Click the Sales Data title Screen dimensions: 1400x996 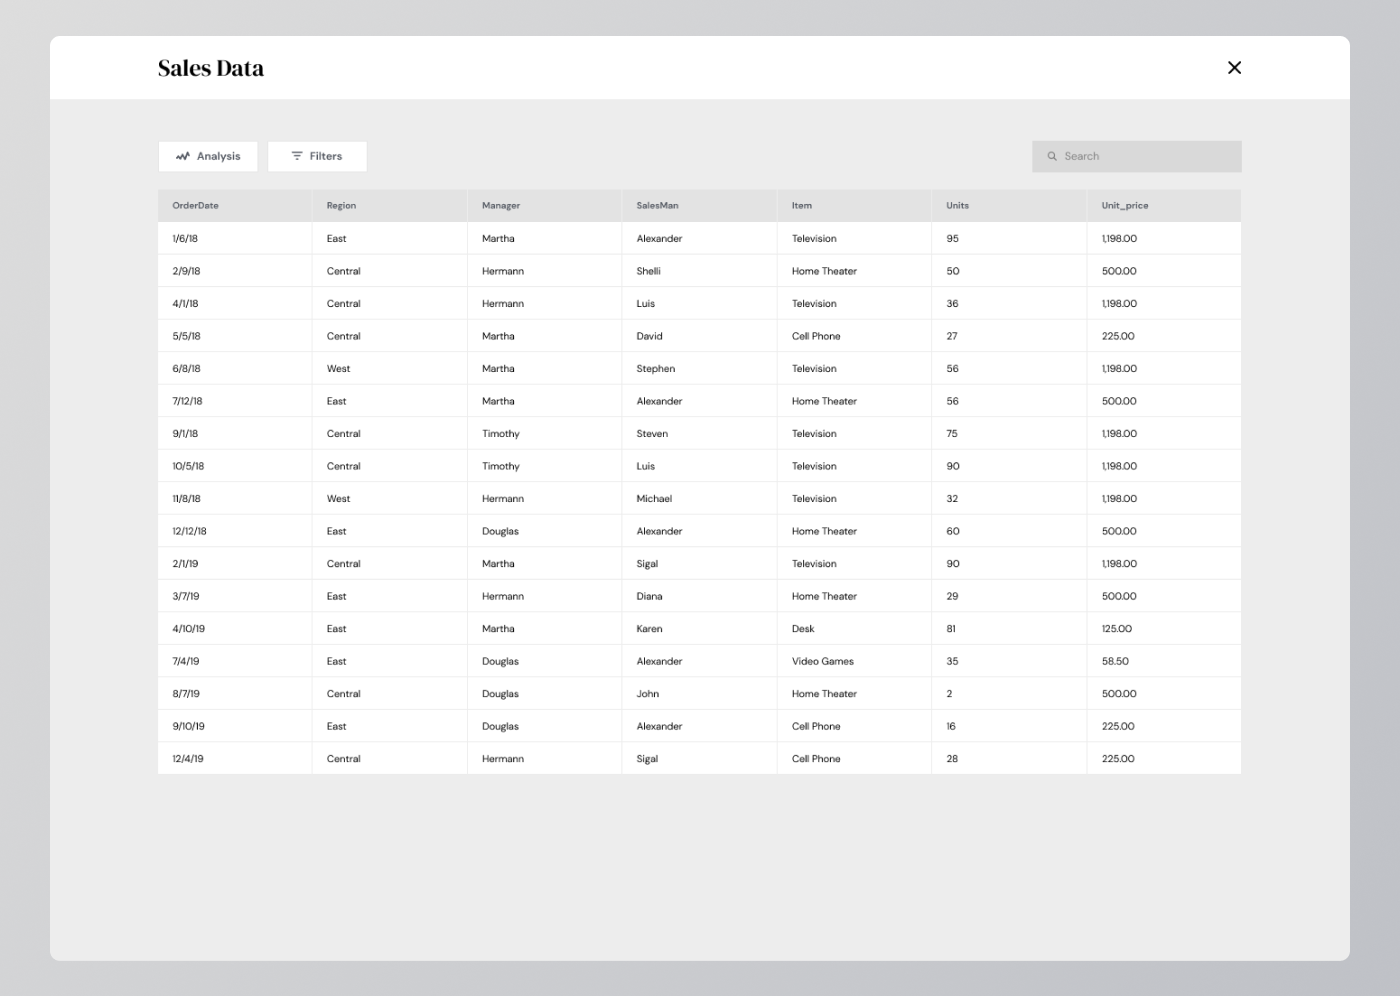210,67
